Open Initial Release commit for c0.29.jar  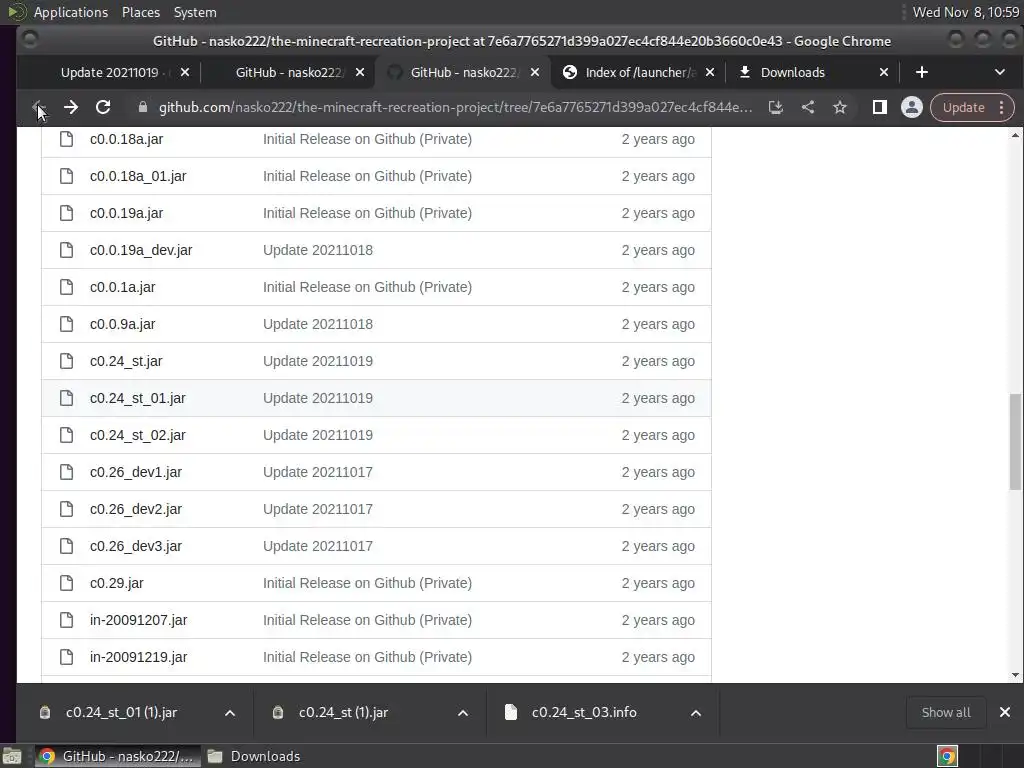click(367, 583)
